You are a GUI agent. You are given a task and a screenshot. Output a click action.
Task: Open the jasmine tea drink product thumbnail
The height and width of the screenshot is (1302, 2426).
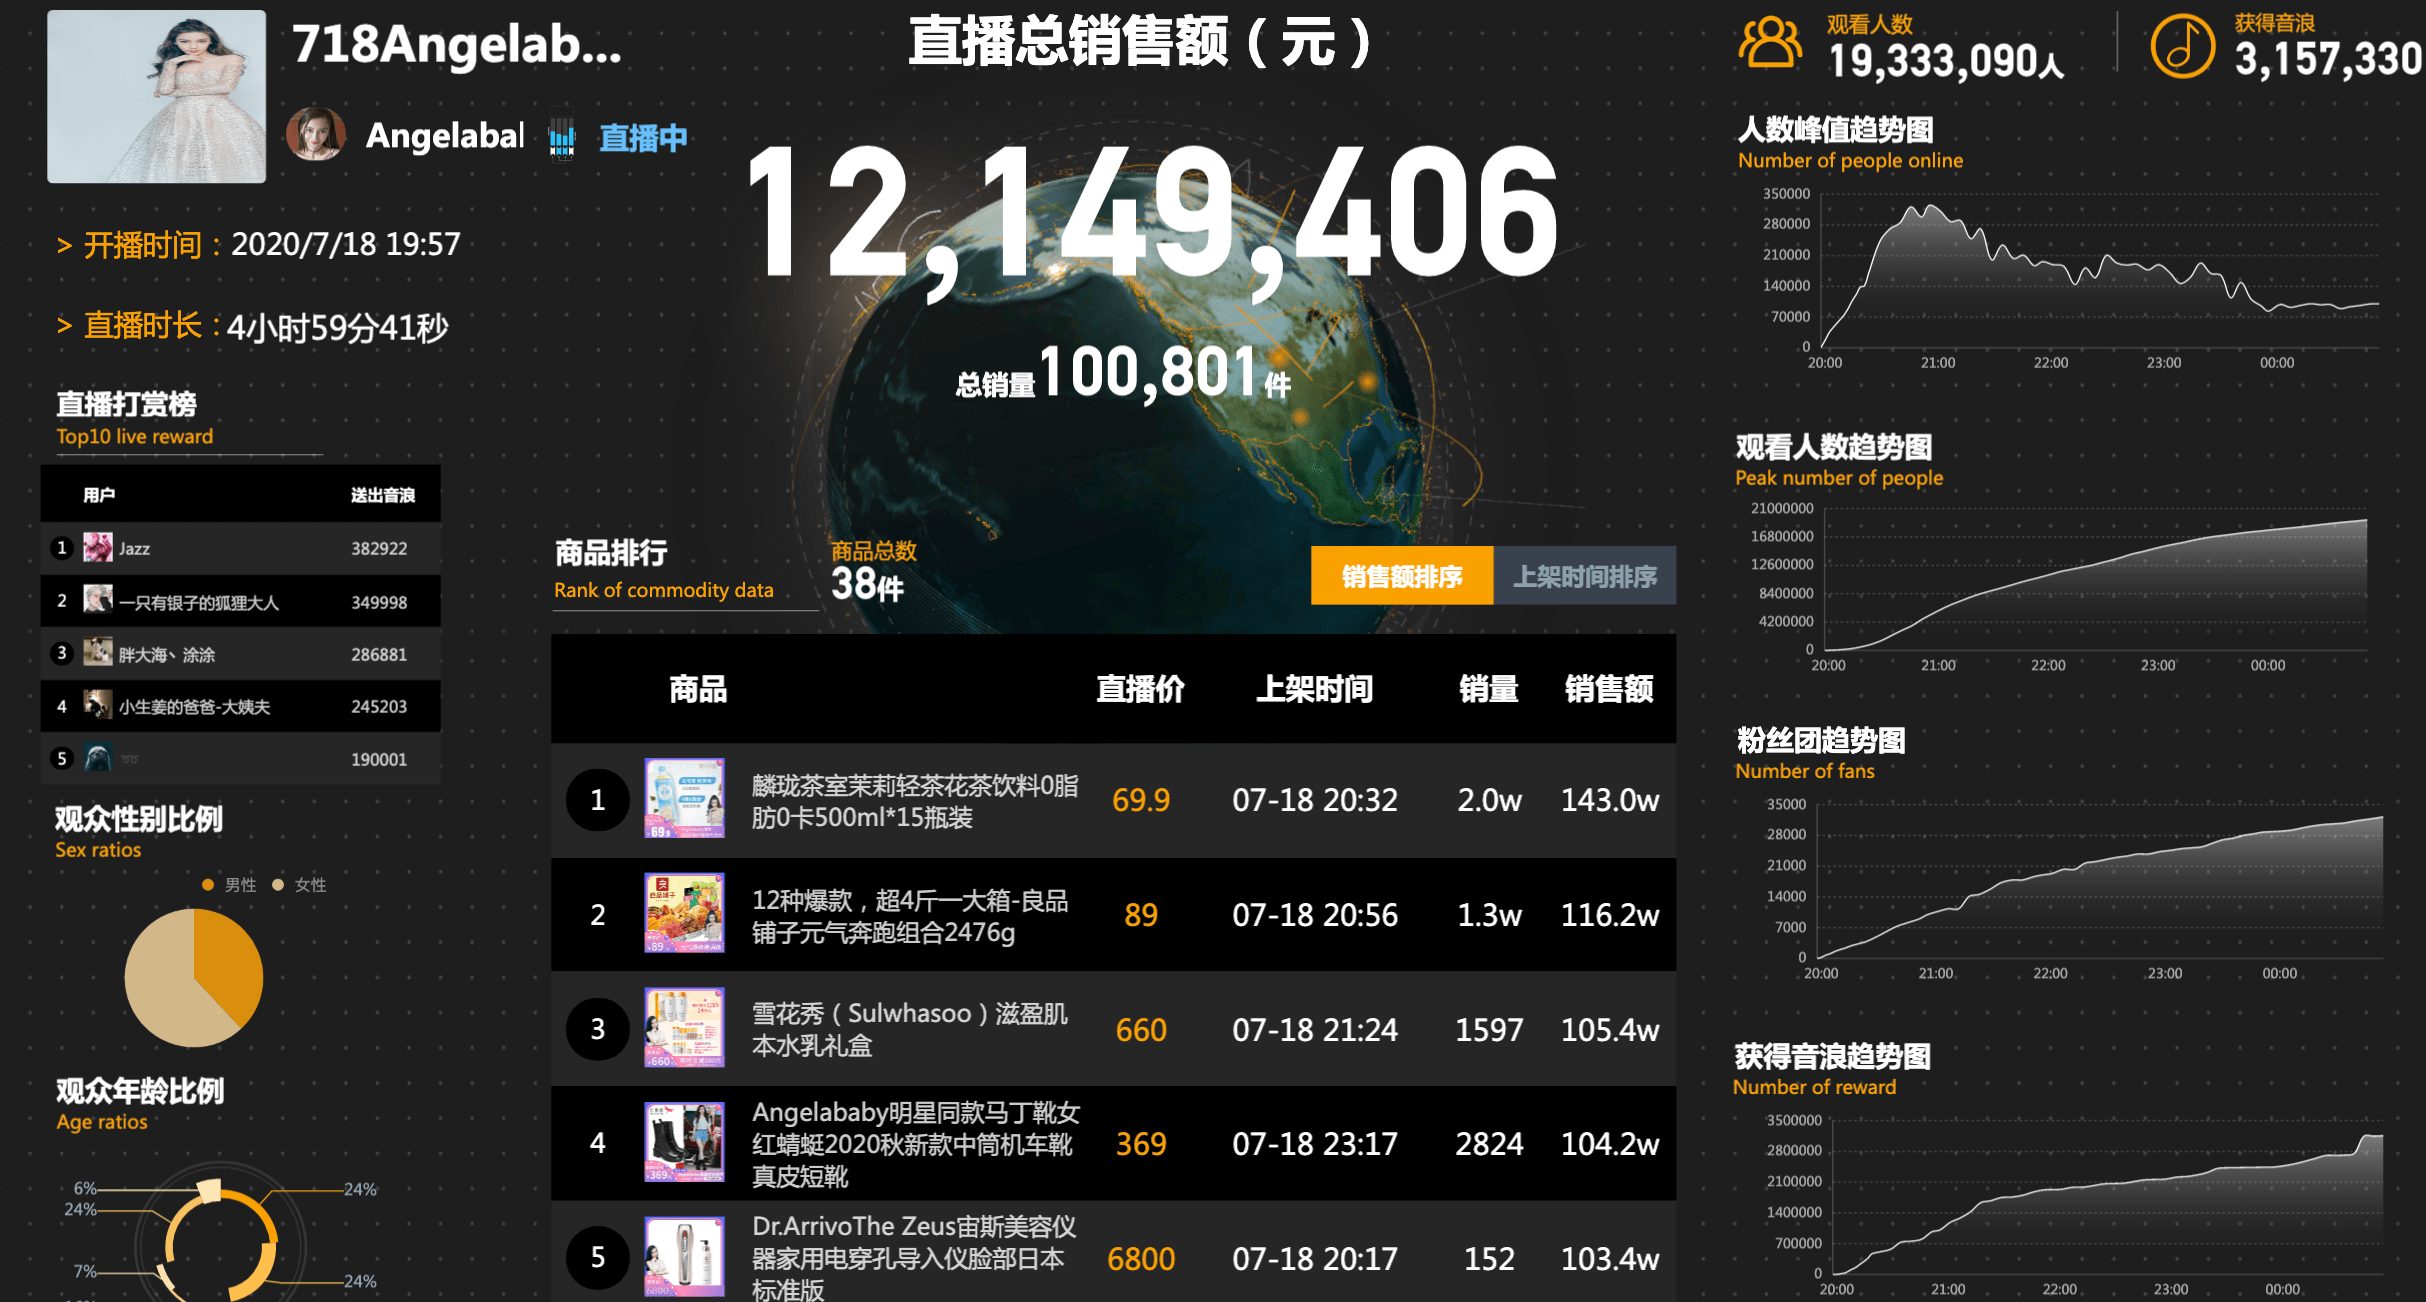tap(684, 798)
